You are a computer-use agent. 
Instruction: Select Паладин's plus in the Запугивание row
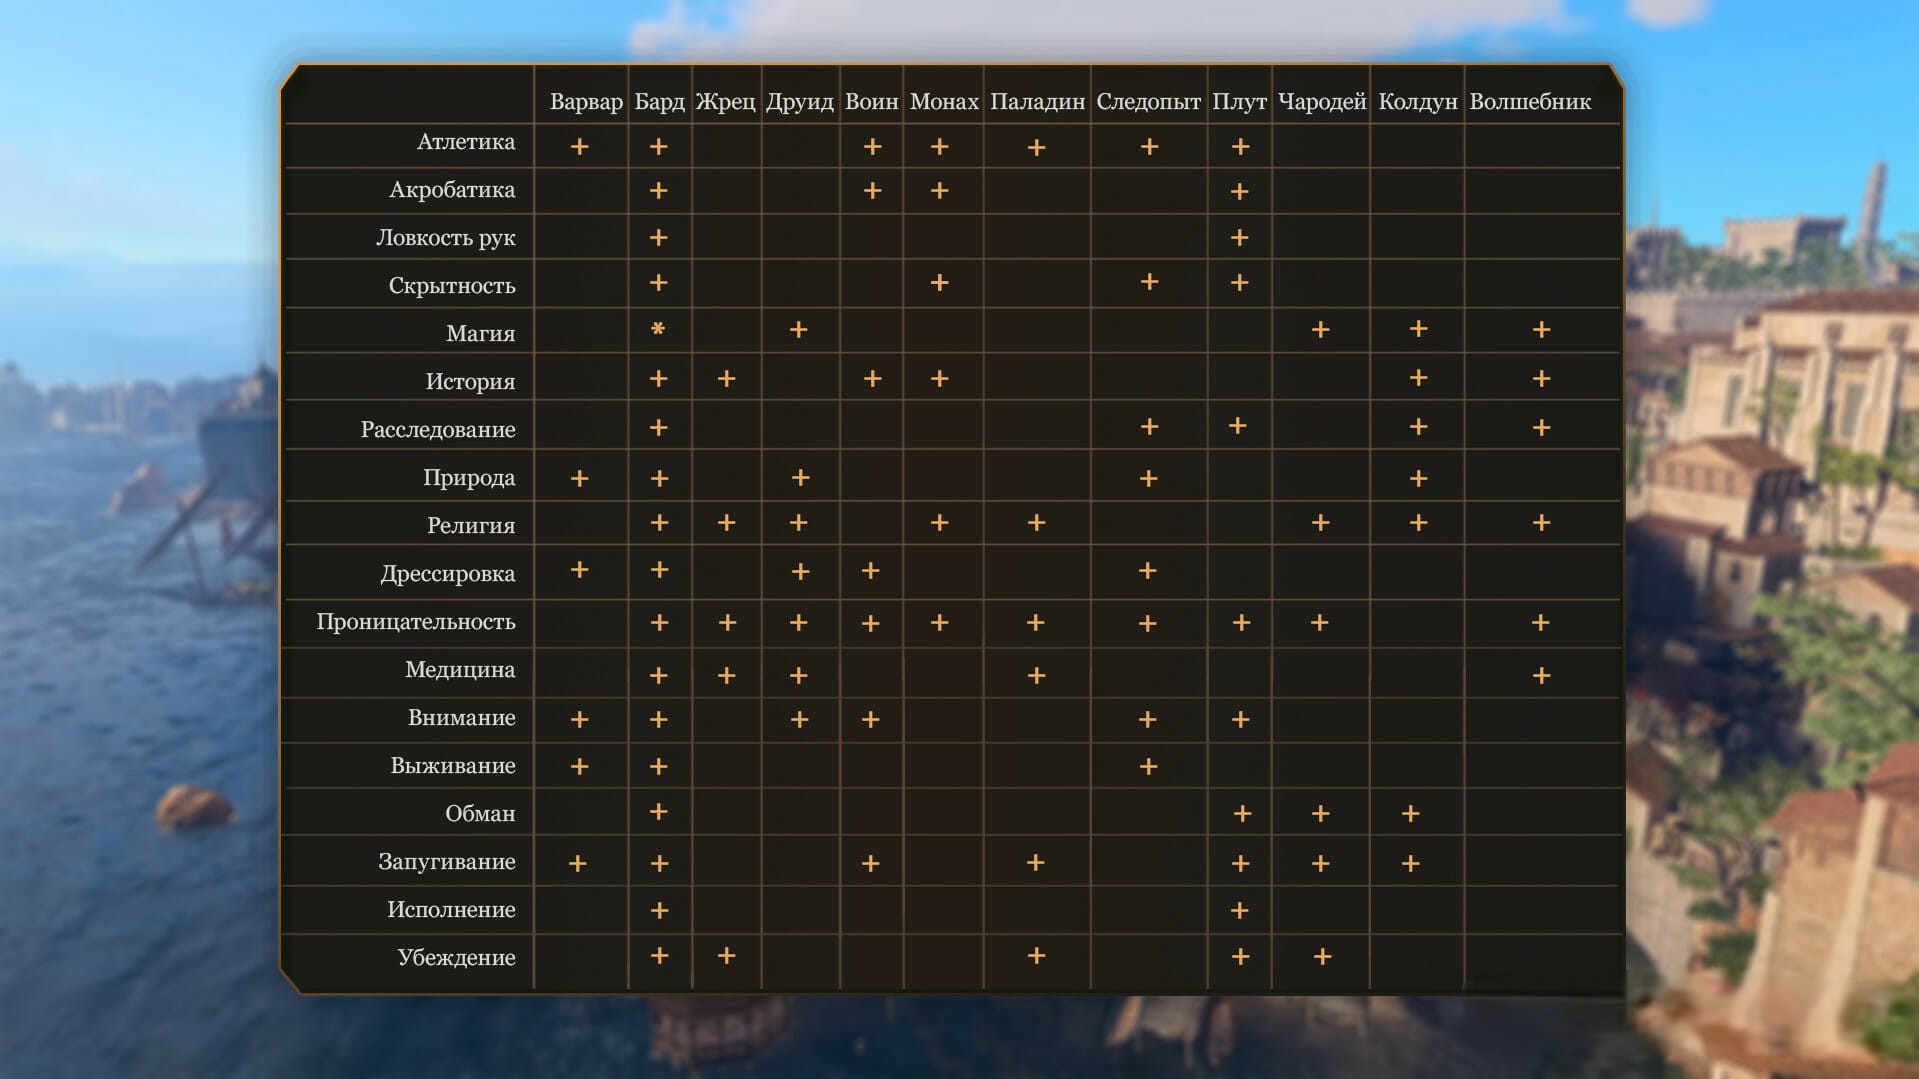[1035, 863]
